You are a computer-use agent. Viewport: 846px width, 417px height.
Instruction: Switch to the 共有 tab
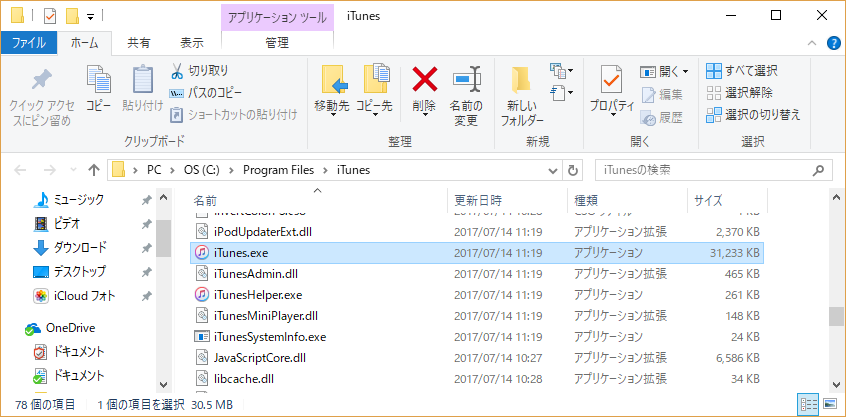pyautogui.click(x=139, y=43)
